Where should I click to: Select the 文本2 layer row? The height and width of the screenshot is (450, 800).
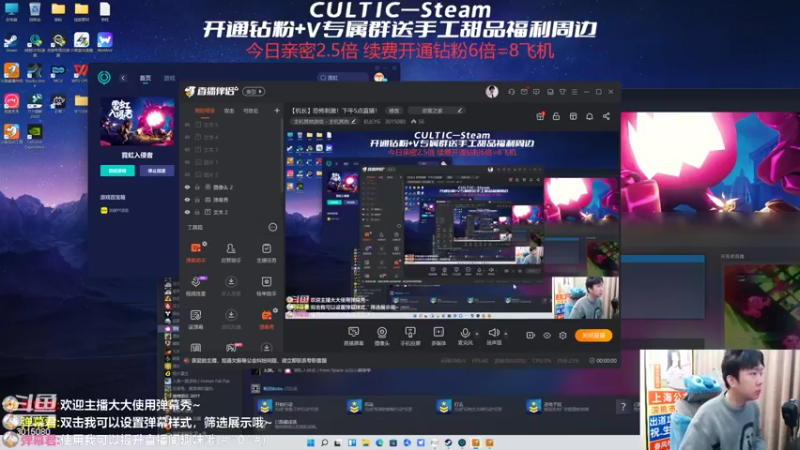coord(232,212)
